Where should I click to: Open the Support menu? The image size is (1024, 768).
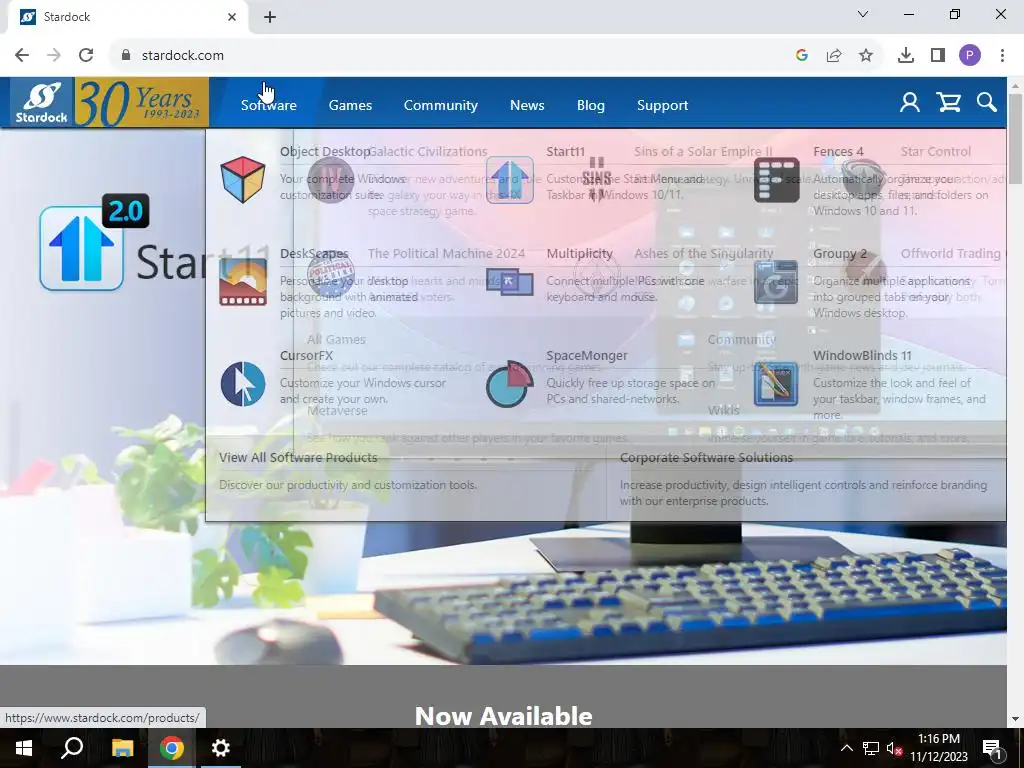tap(662, 105)
